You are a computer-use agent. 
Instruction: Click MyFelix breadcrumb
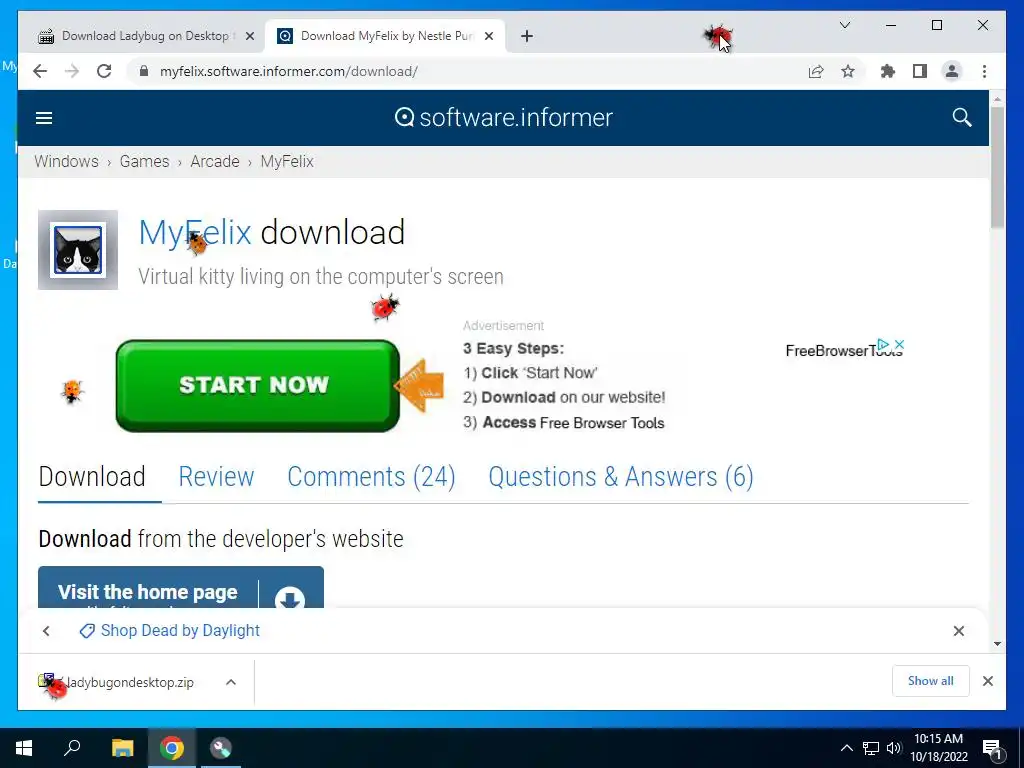pos(287,161)
